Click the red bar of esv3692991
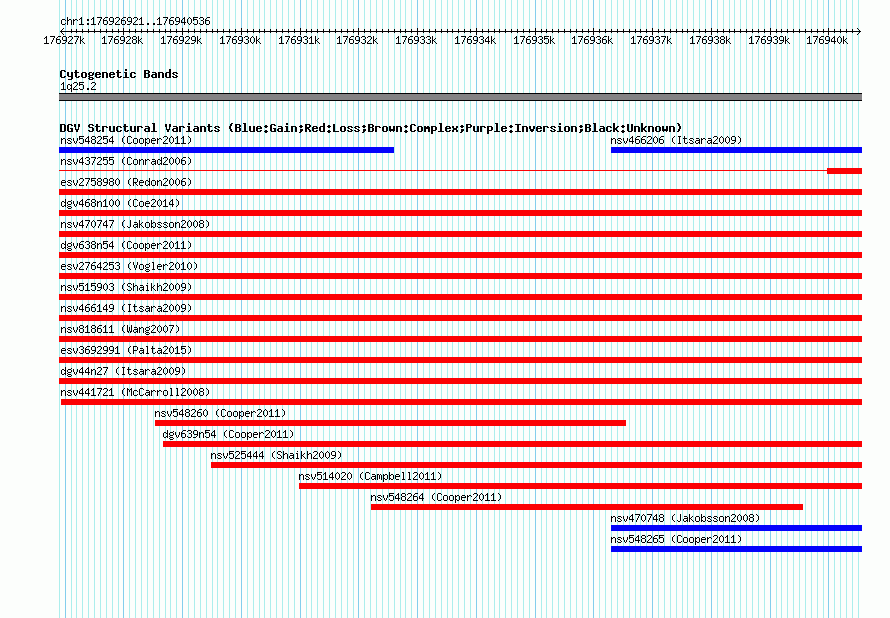The image size is (890, 618). click(x=460, y=360)
